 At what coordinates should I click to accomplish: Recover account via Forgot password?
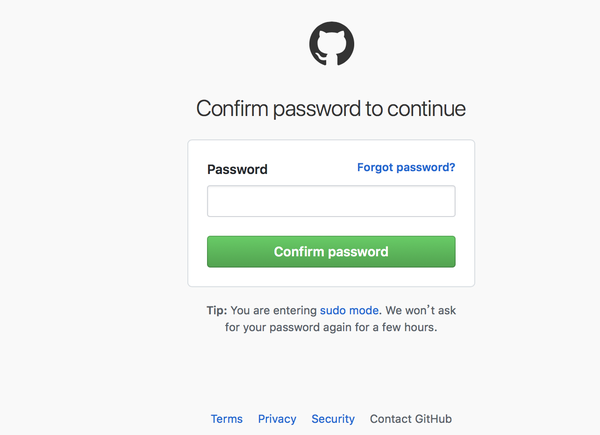click(x=406, y=168)
